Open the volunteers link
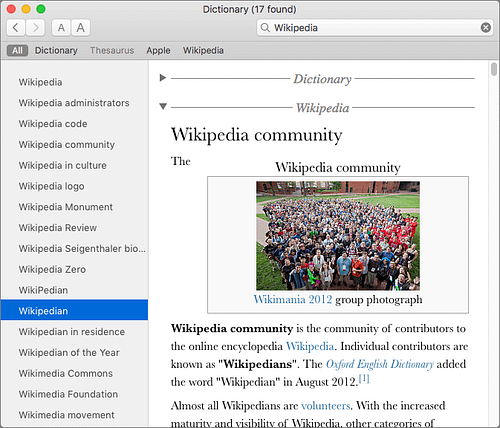The image size is (500, 428). click(x=326, y=406)
